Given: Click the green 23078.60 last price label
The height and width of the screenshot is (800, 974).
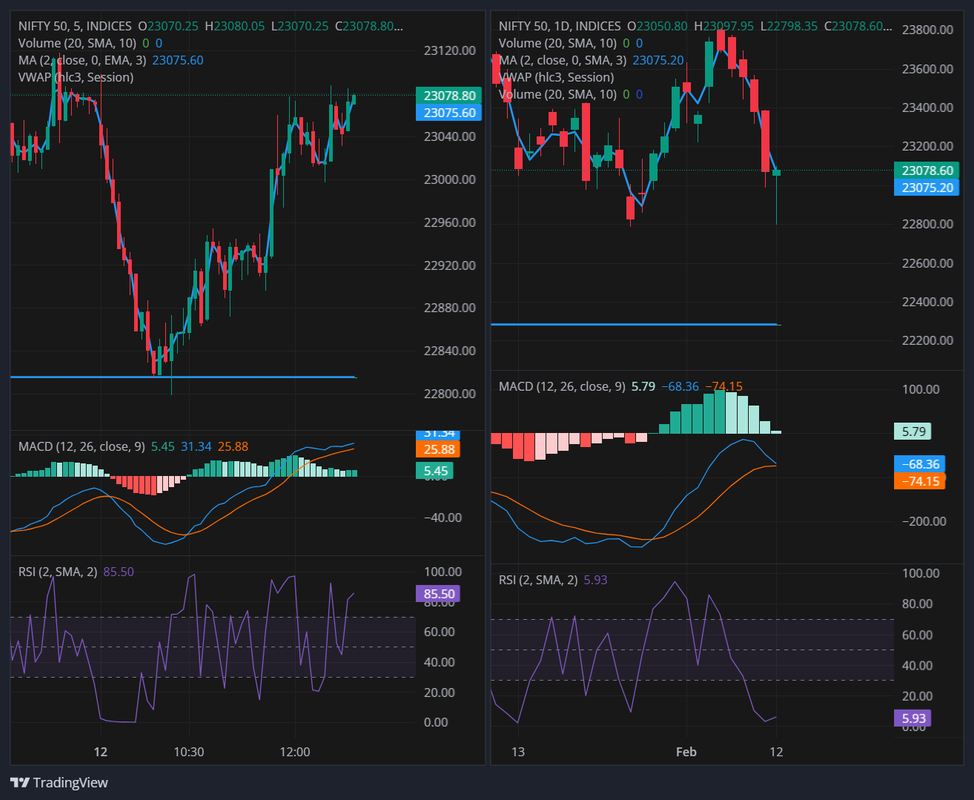Looking at the screenshot, I should coord(927,170).
